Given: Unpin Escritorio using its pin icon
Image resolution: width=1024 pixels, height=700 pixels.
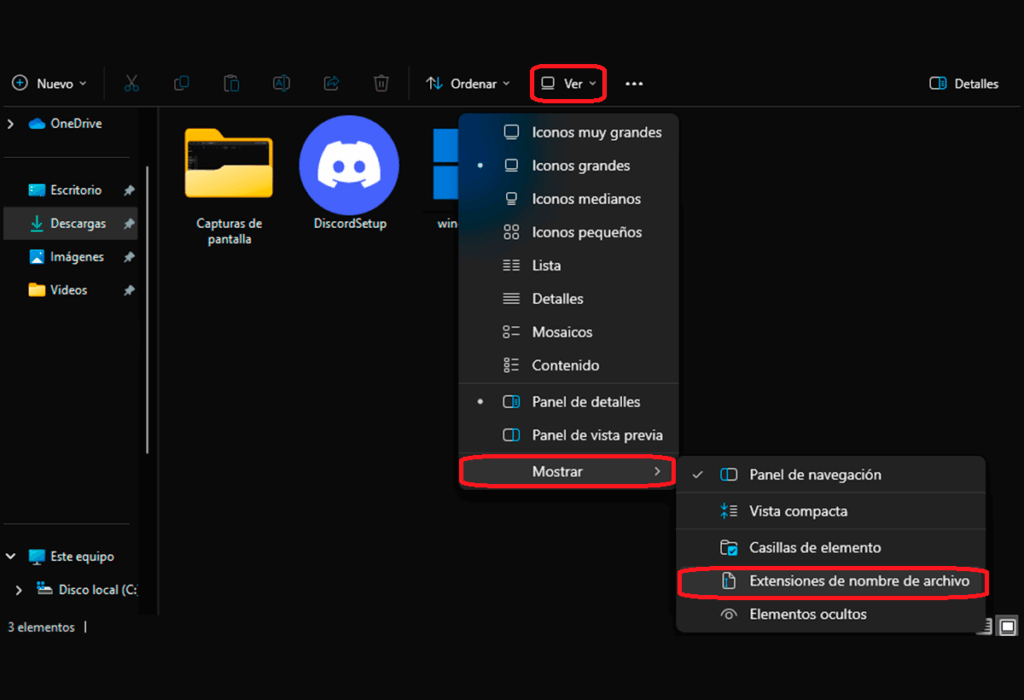Looking at the screenshot, I should point(129,190).
